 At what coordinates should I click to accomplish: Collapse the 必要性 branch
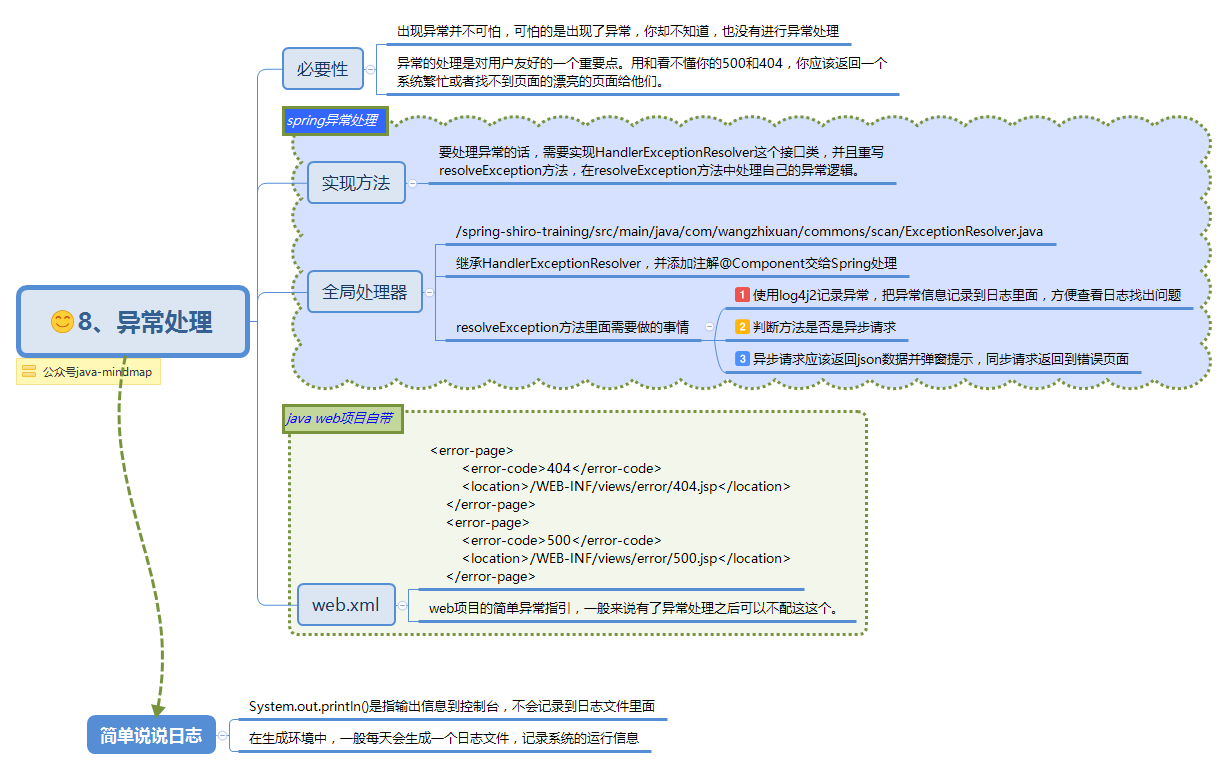click(370, 69)
